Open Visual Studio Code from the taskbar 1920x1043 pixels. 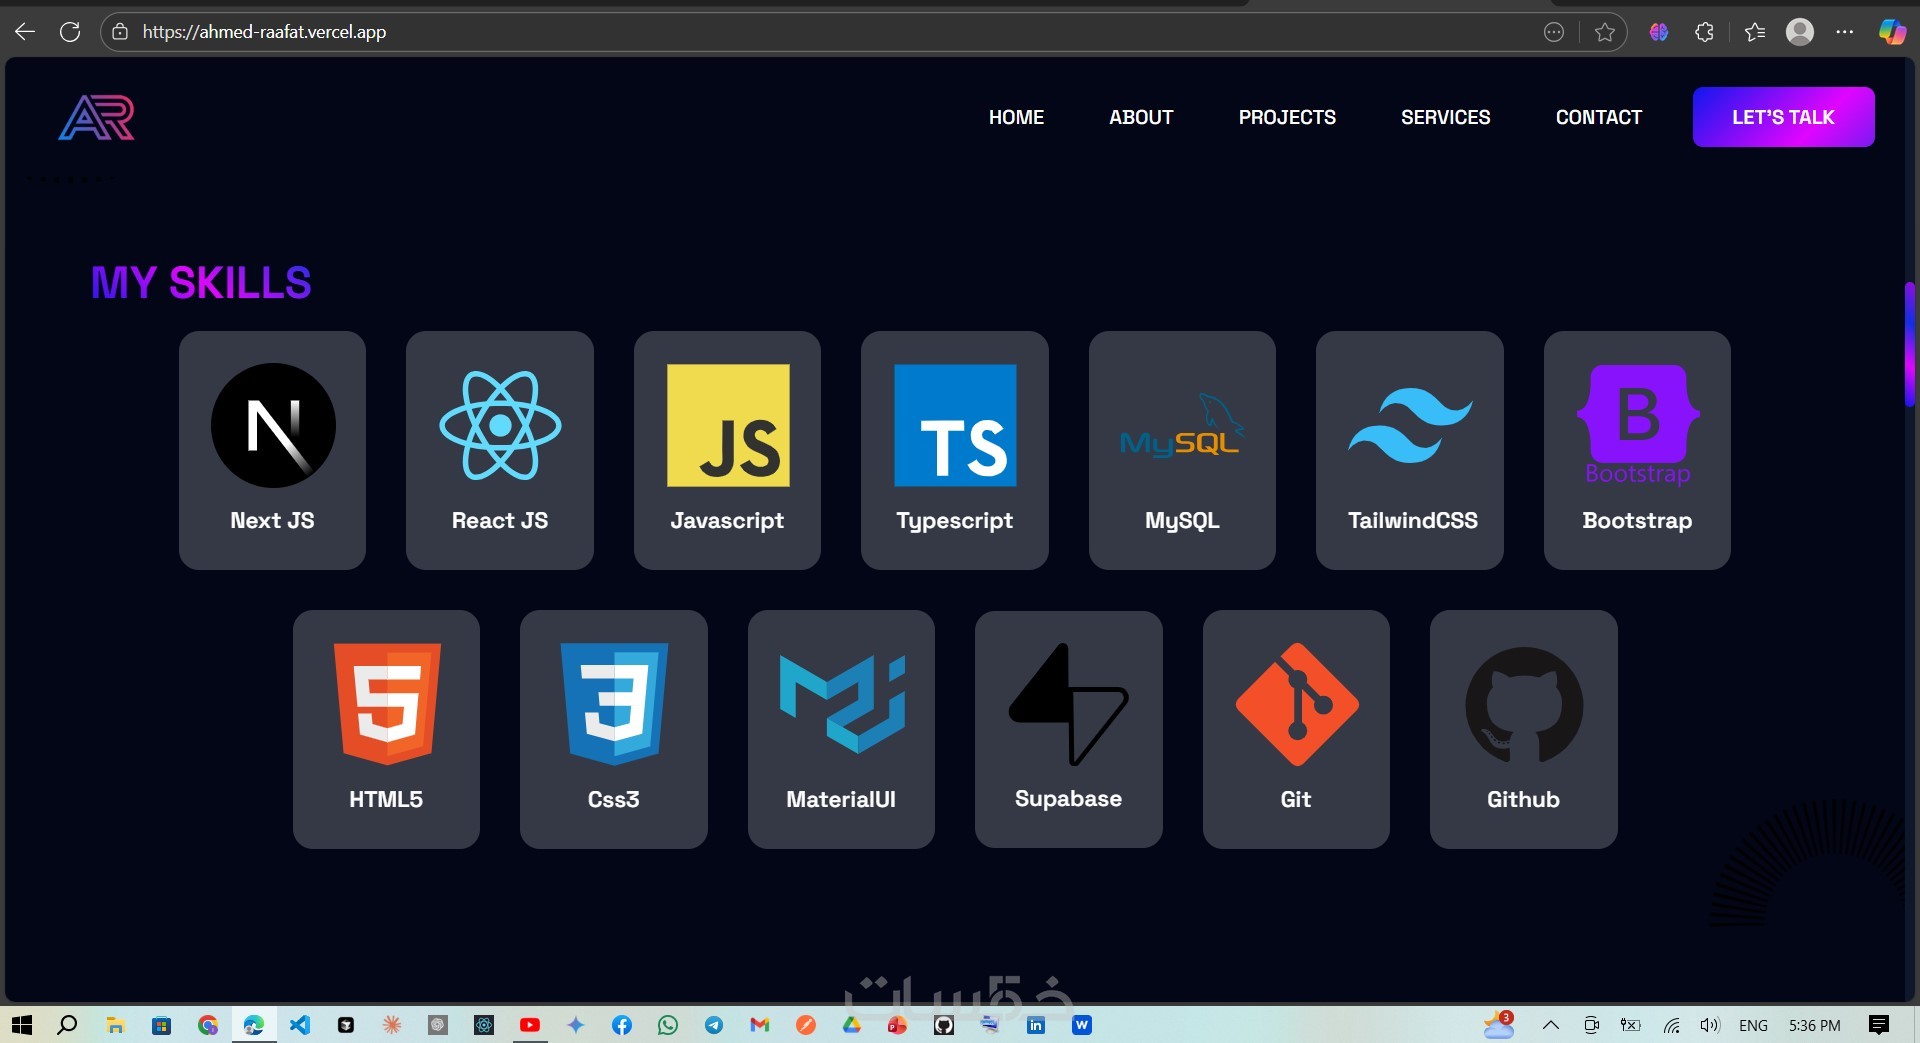click(x=300, y=1025)
